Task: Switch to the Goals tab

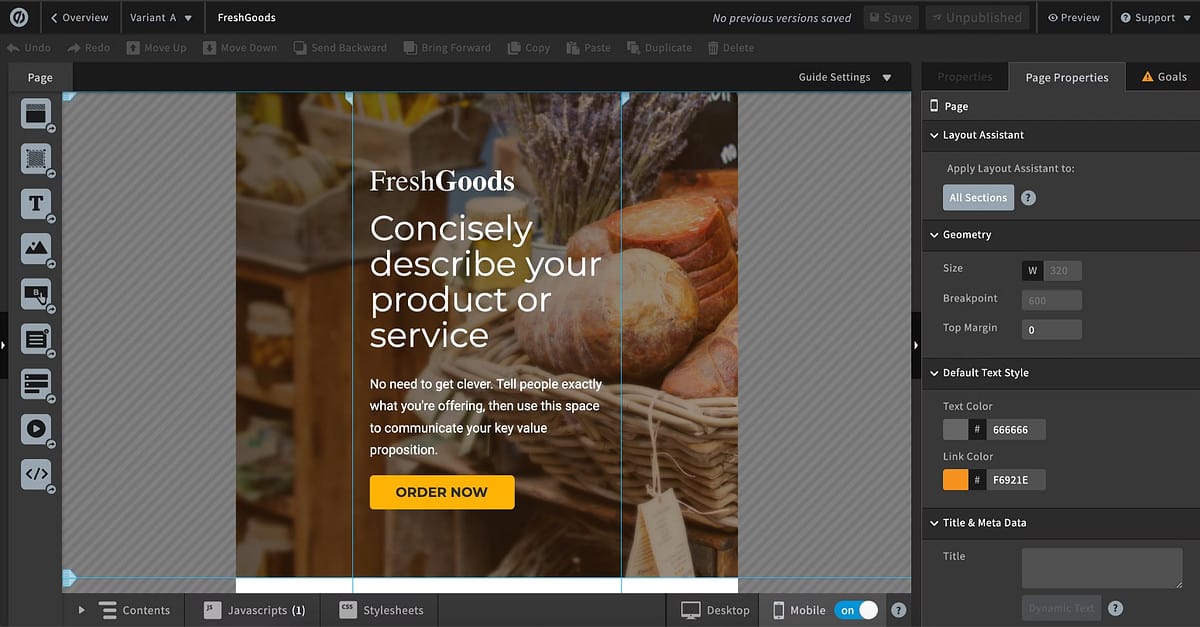Action: [x=1163, y=77]
